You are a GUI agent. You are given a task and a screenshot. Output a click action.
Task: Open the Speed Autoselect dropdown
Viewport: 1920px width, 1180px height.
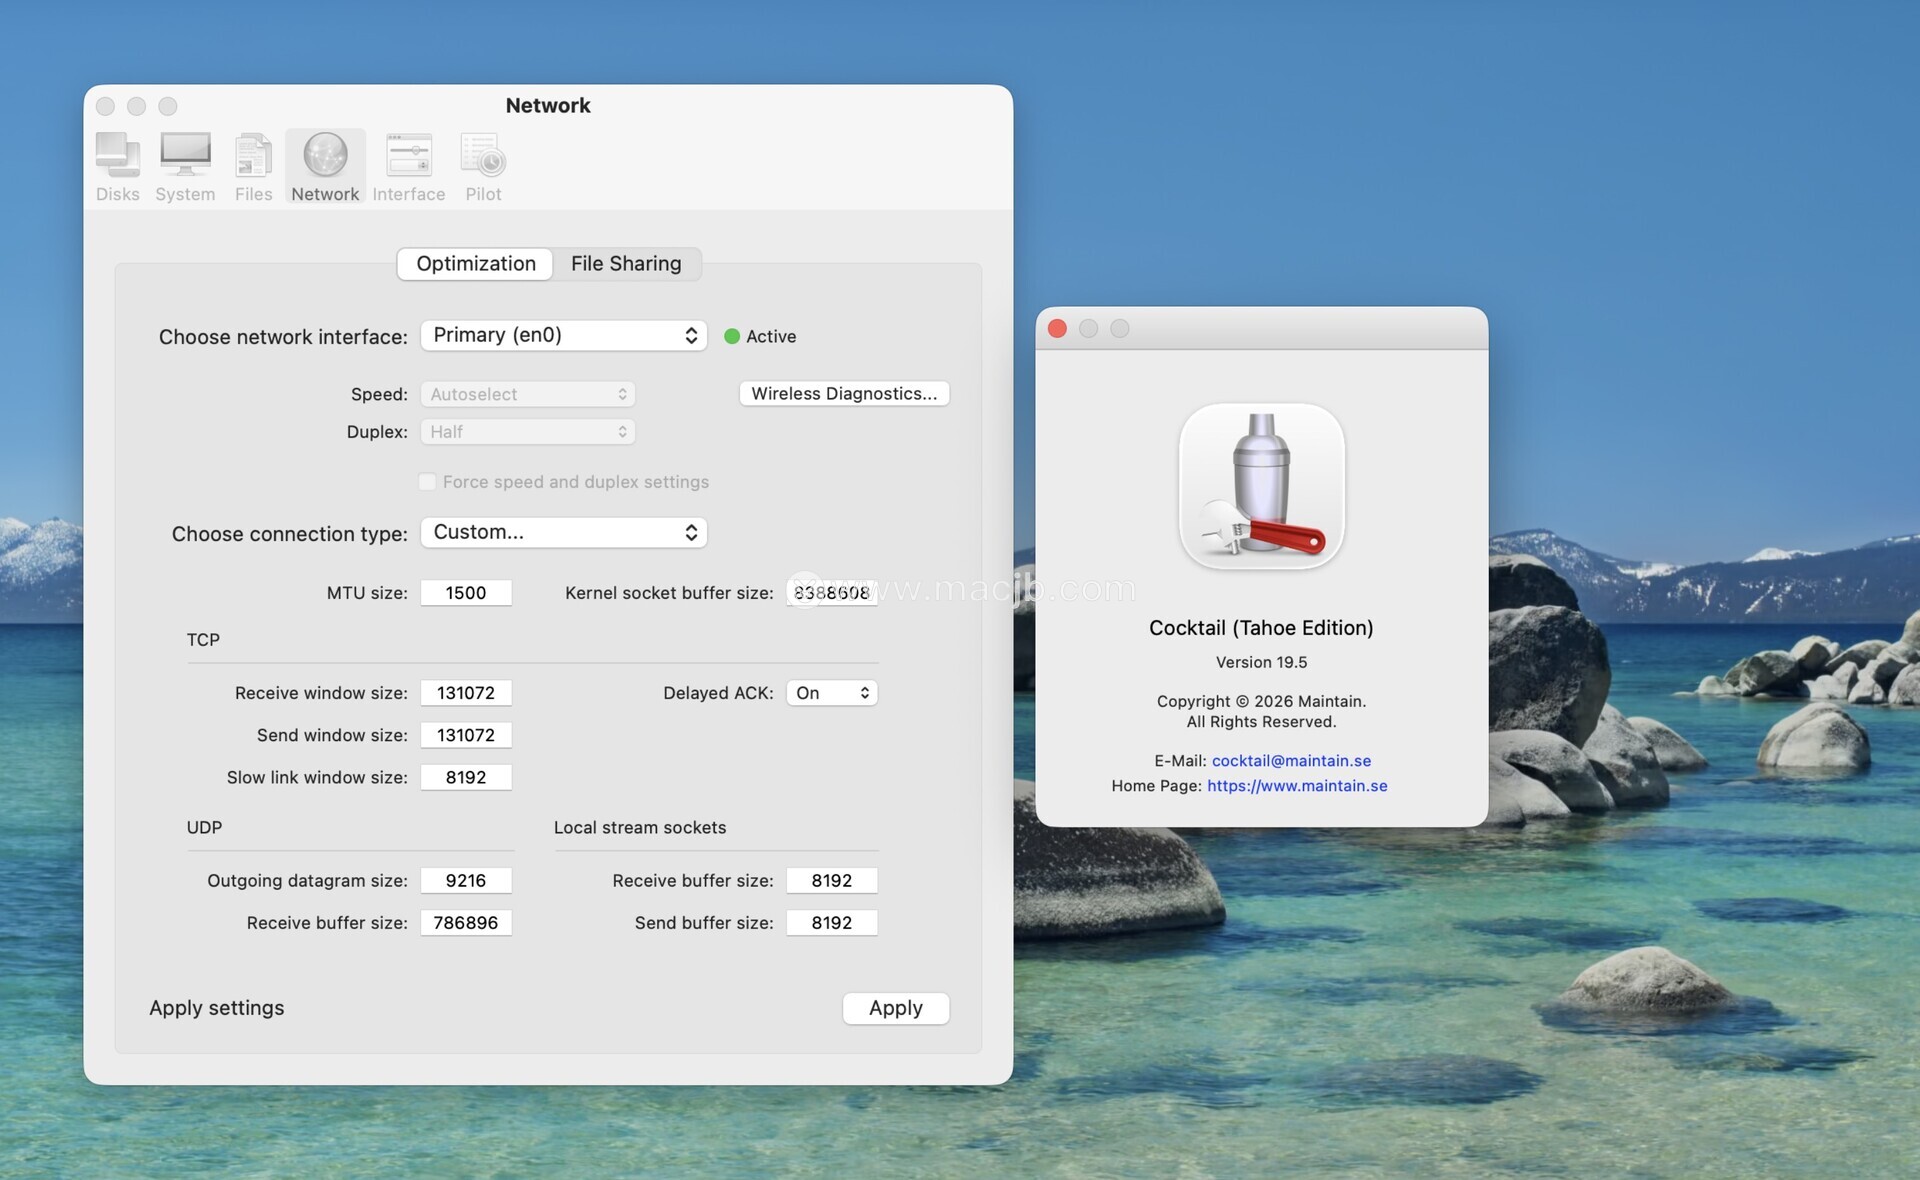coord(527,394)
